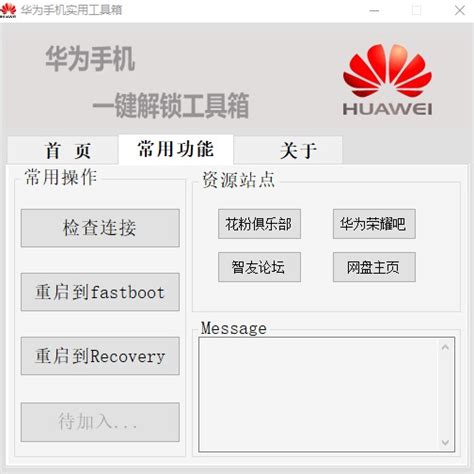Click 重启到fastboot button
The width and height of the screenshot is (474, 474).
[x=100, y=292]
